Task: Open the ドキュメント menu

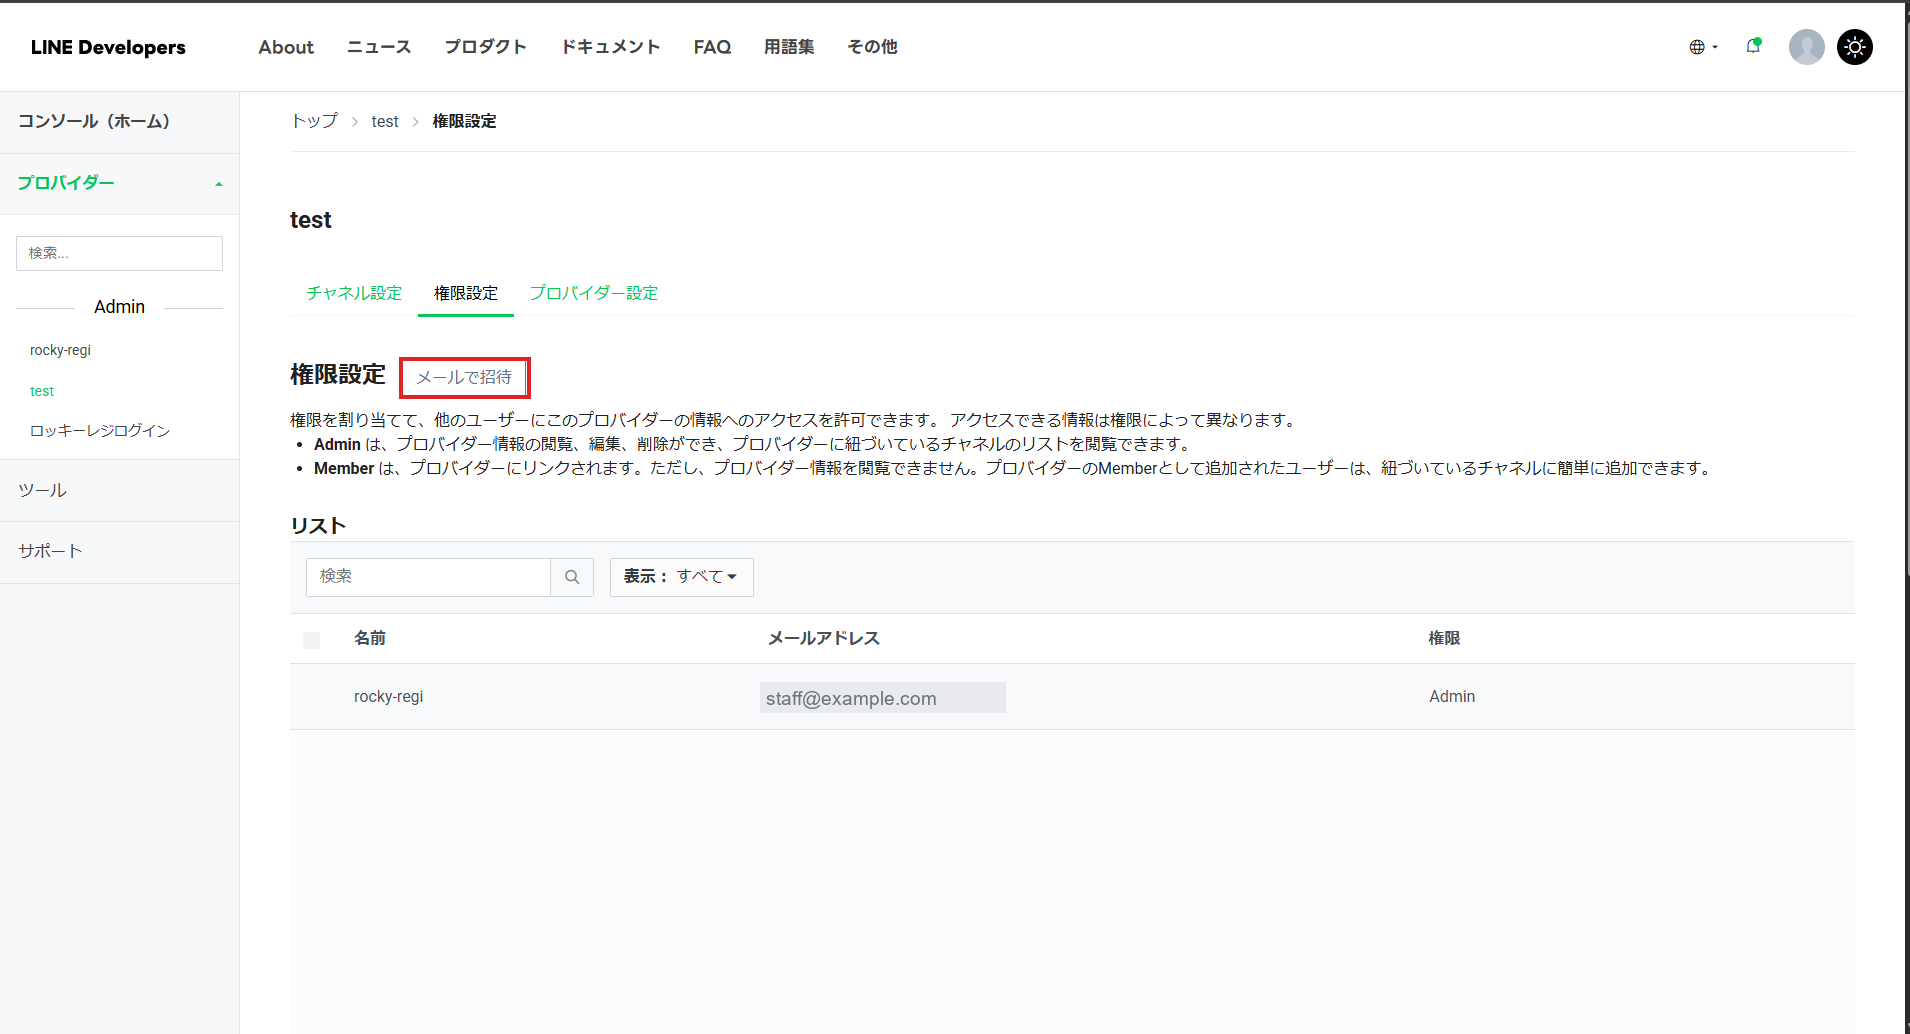Action: click(x=610, y=47)
